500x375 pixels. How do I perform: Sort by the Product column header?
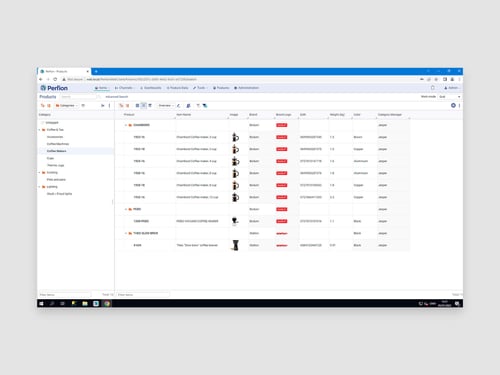[x=129, y=115]
